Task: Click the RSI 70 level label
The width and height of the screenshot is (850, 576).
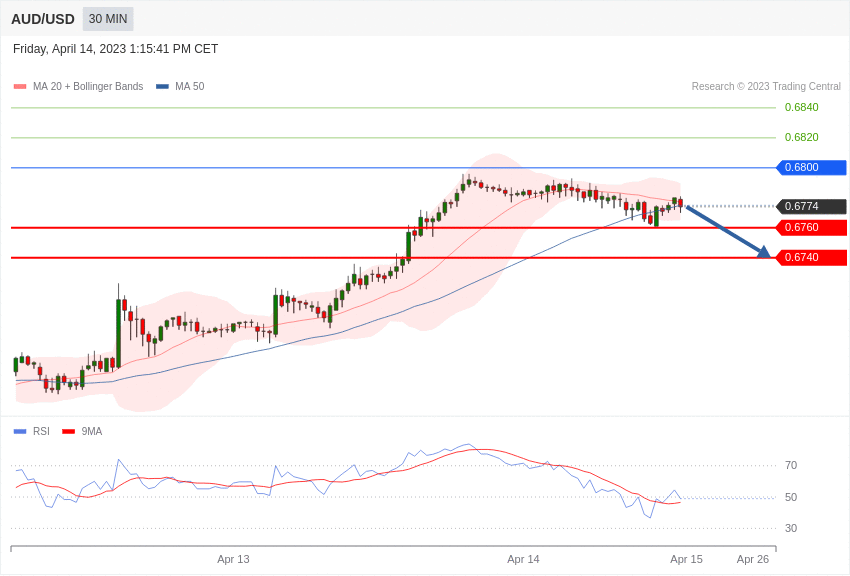Action: pyautogui.click(x=791, y=465)
